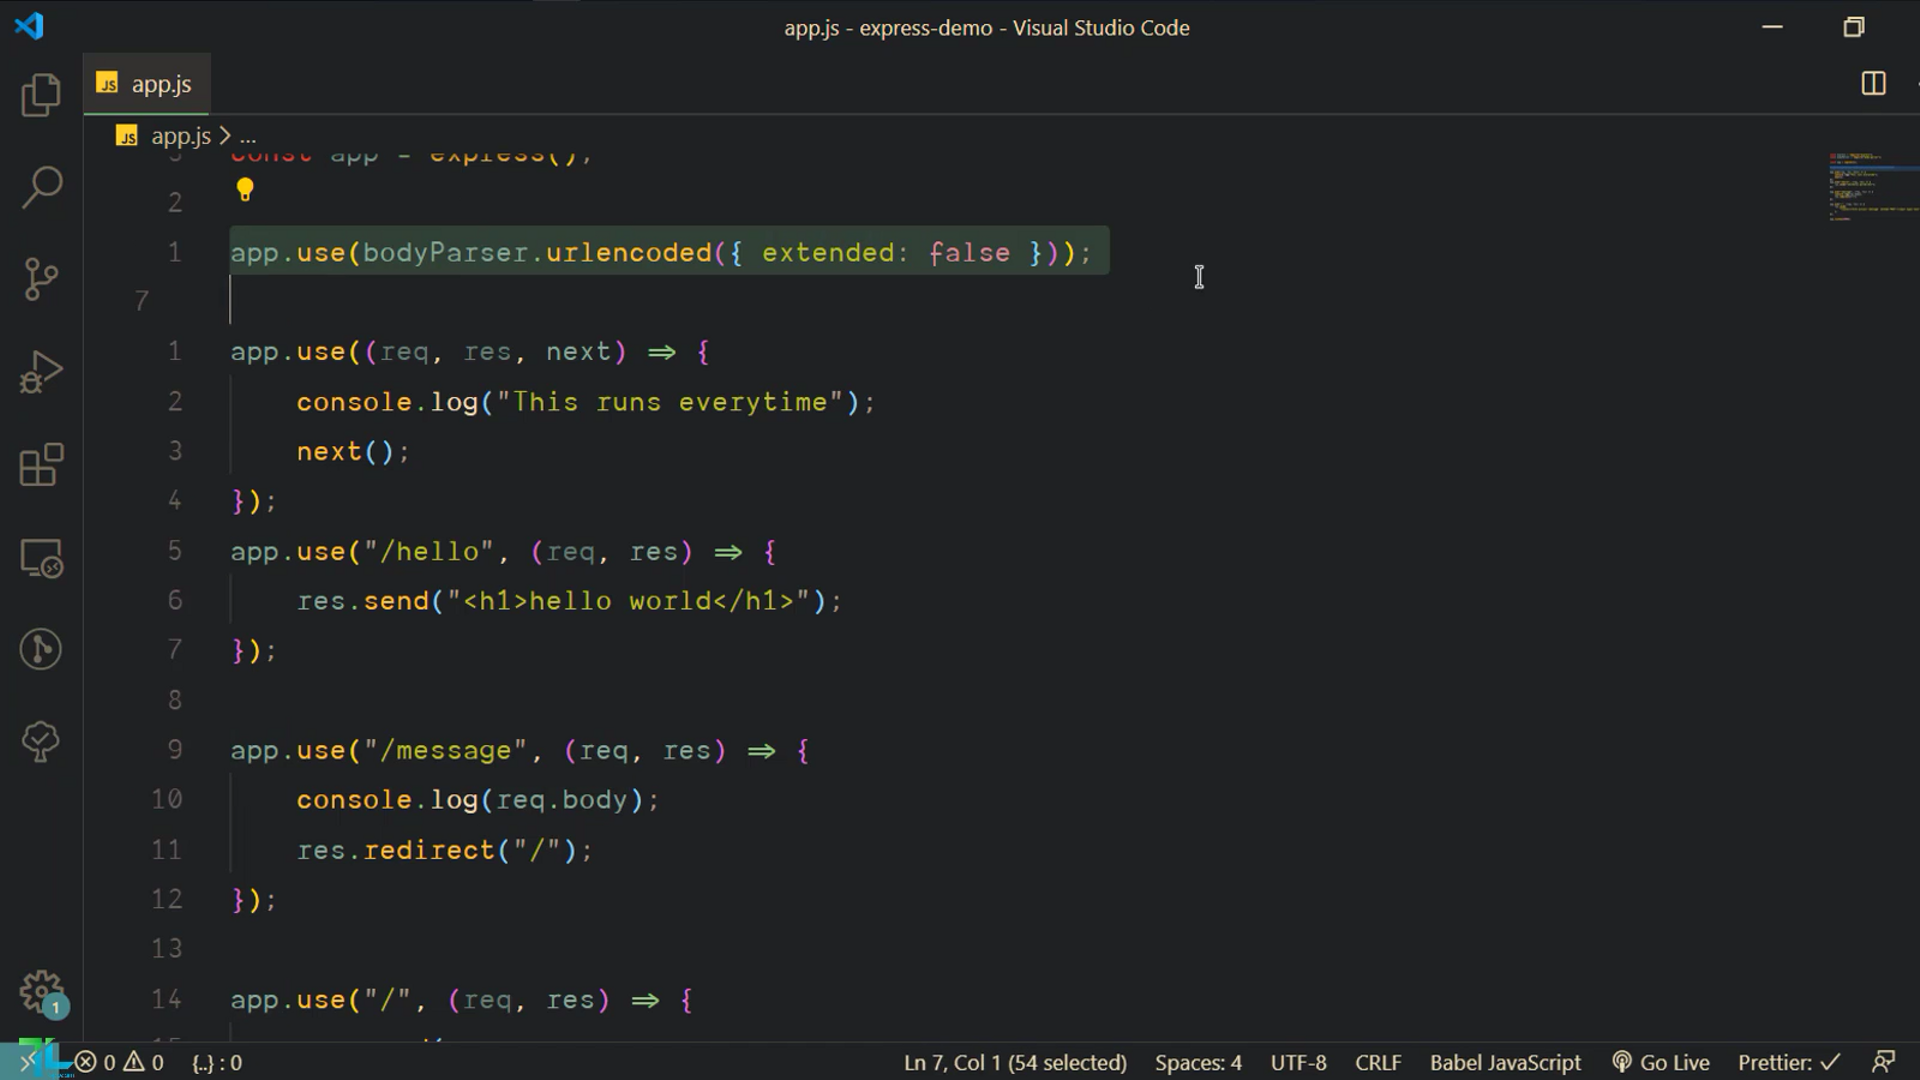The image size is (1920, 1080).
Task: Start Go Live server
Action: point(1661,1062)
